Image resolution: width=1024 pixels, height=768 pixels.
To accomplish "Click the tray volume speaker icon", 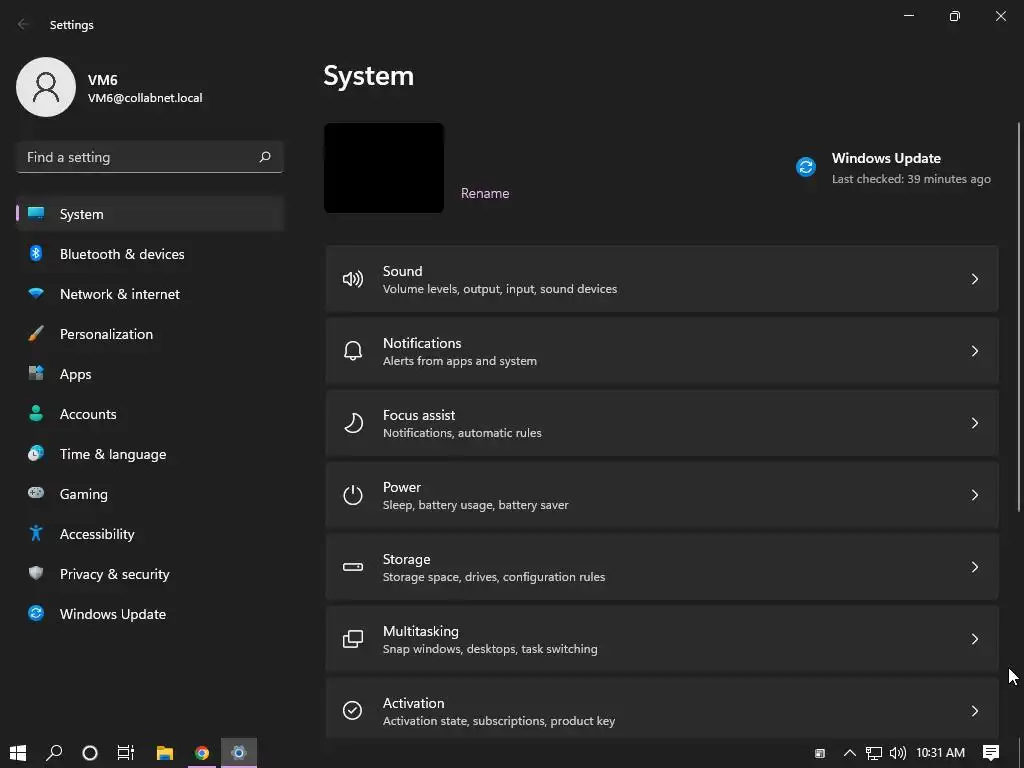I will (x=898, y=753).
